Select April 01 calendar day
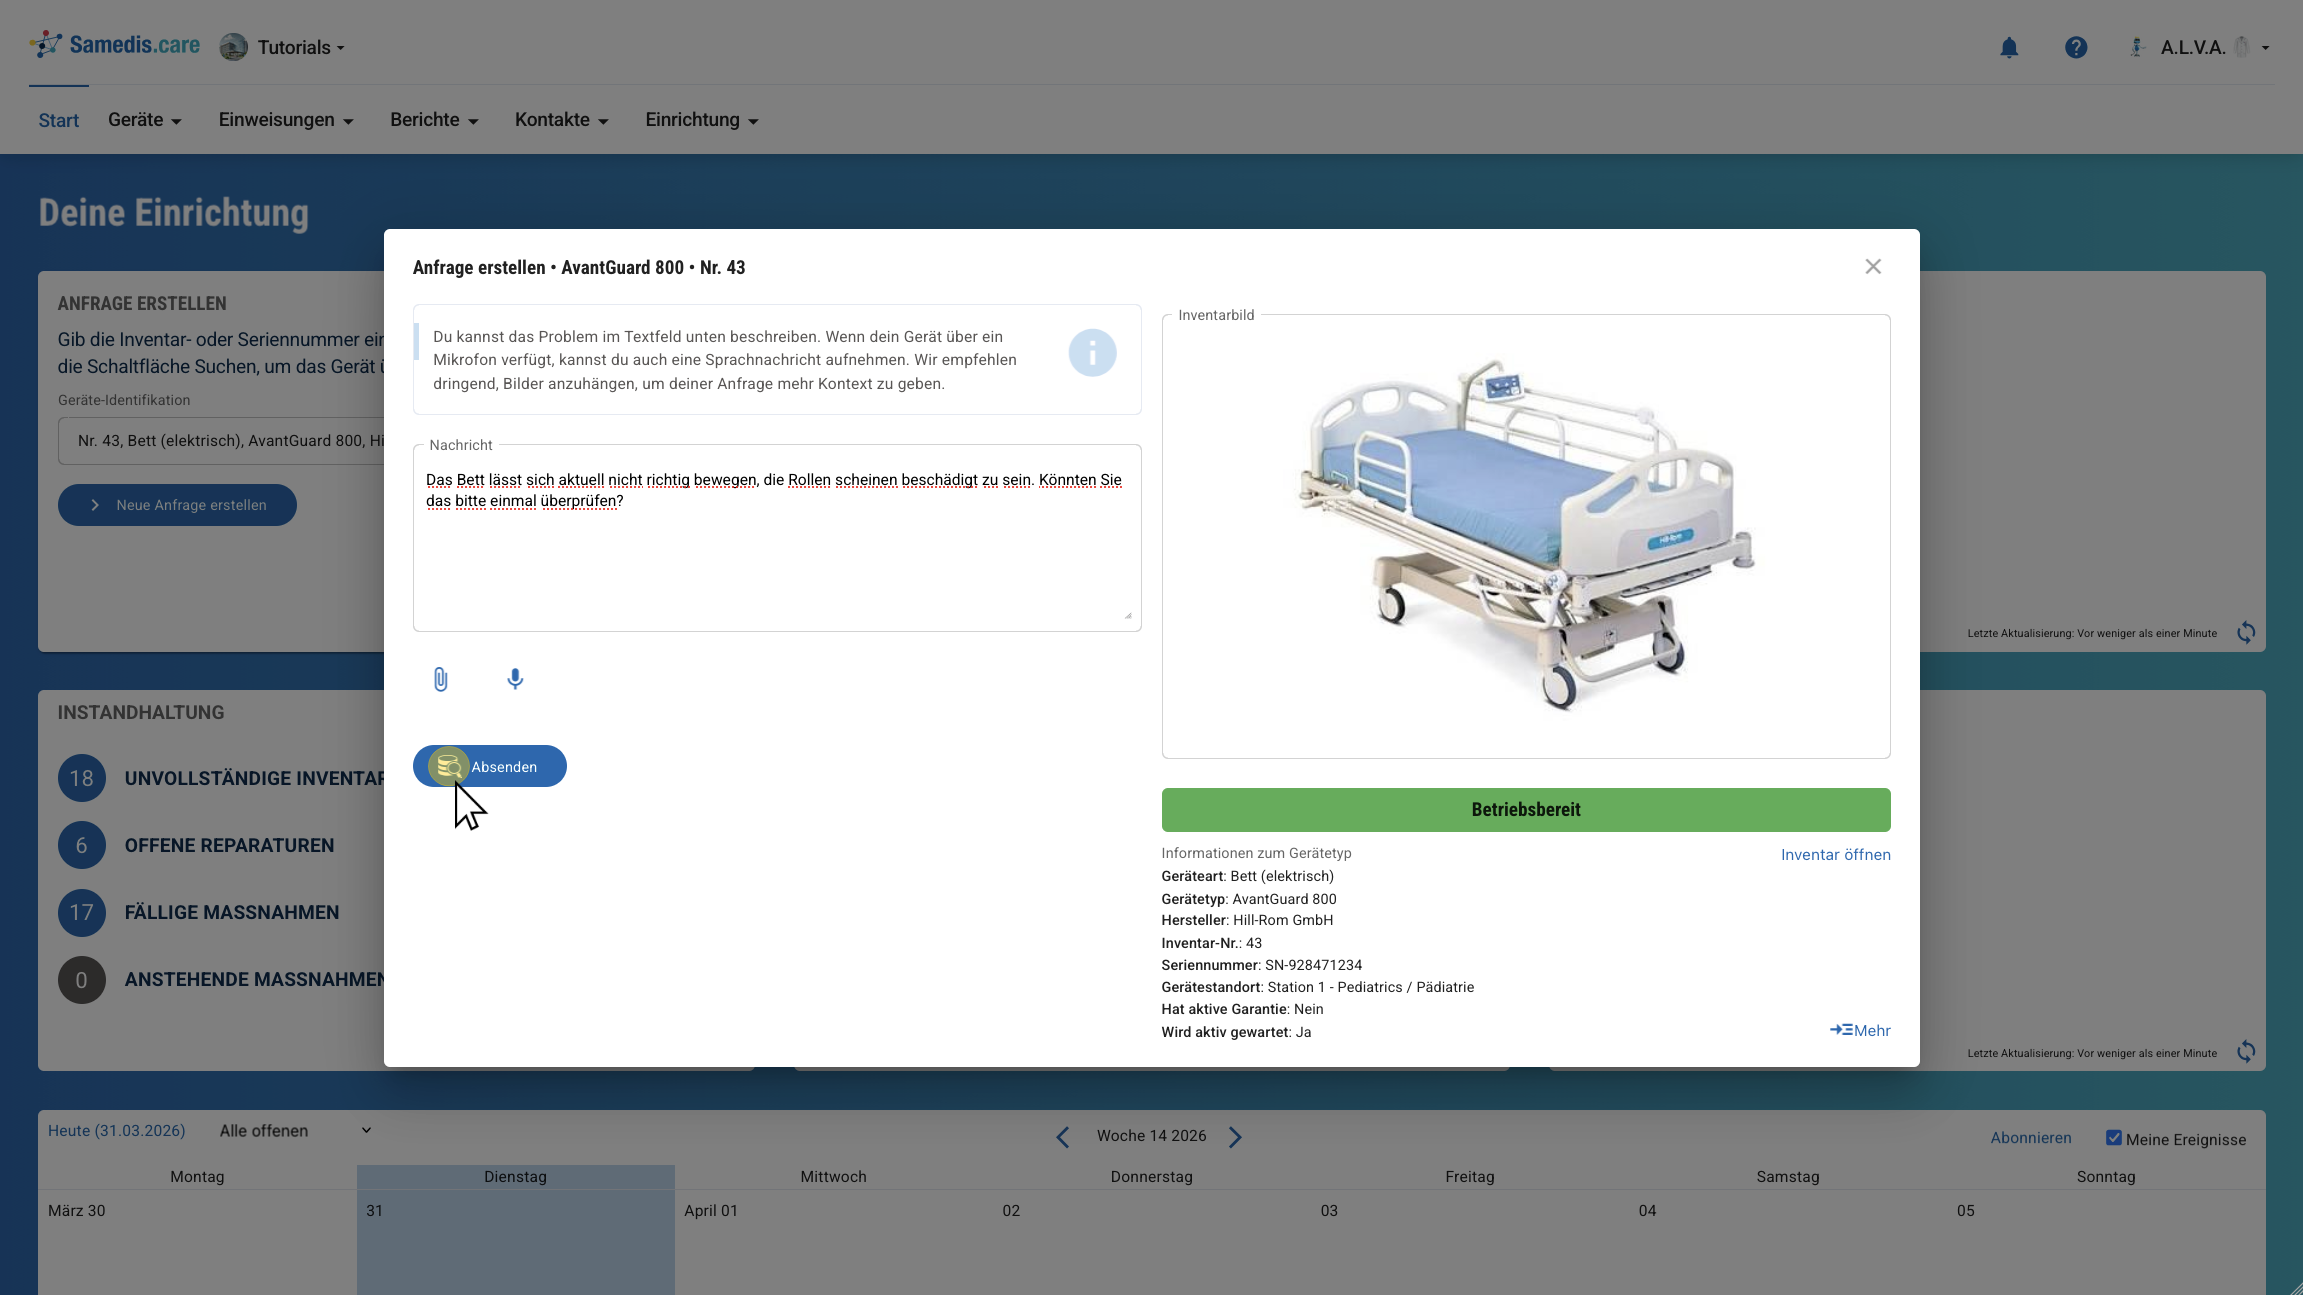This screenshot has width=2303, height=1295. click(833, 1240)
